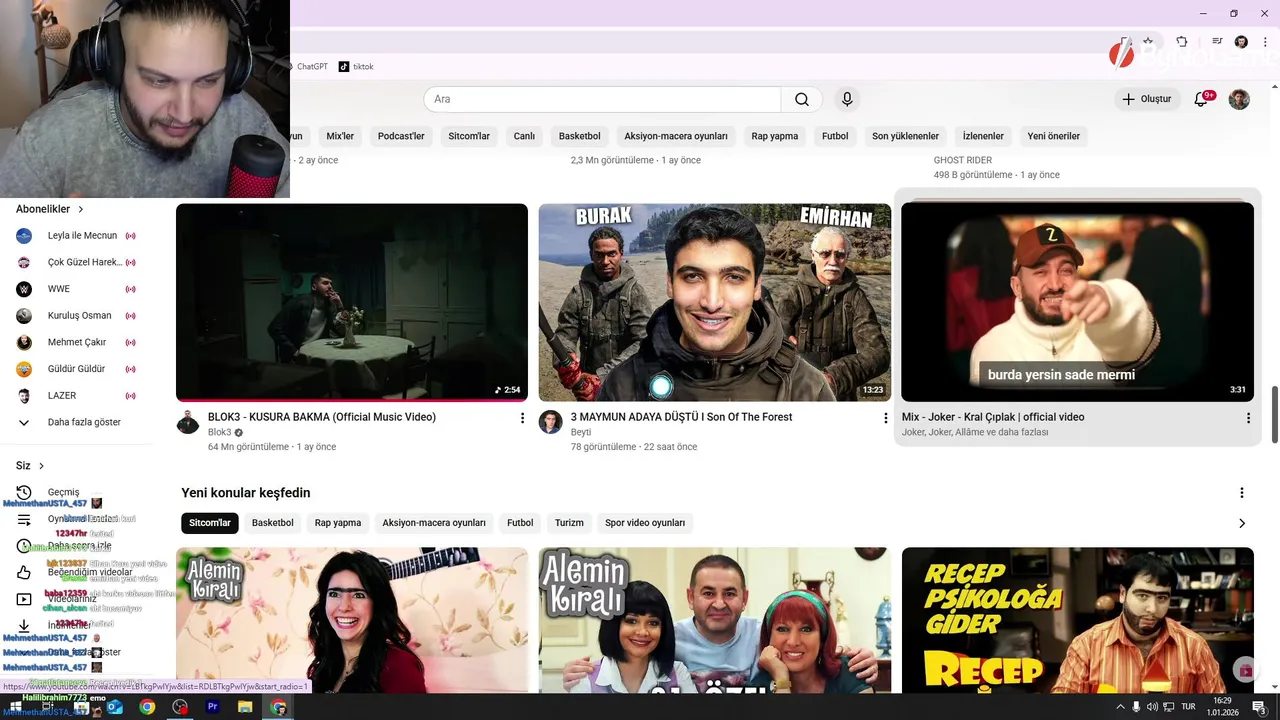Image resolution: width=1280 pixels, height=720 pixels.
Task: Open the YouTube account avatar menu
Action: pos(1239,99)
